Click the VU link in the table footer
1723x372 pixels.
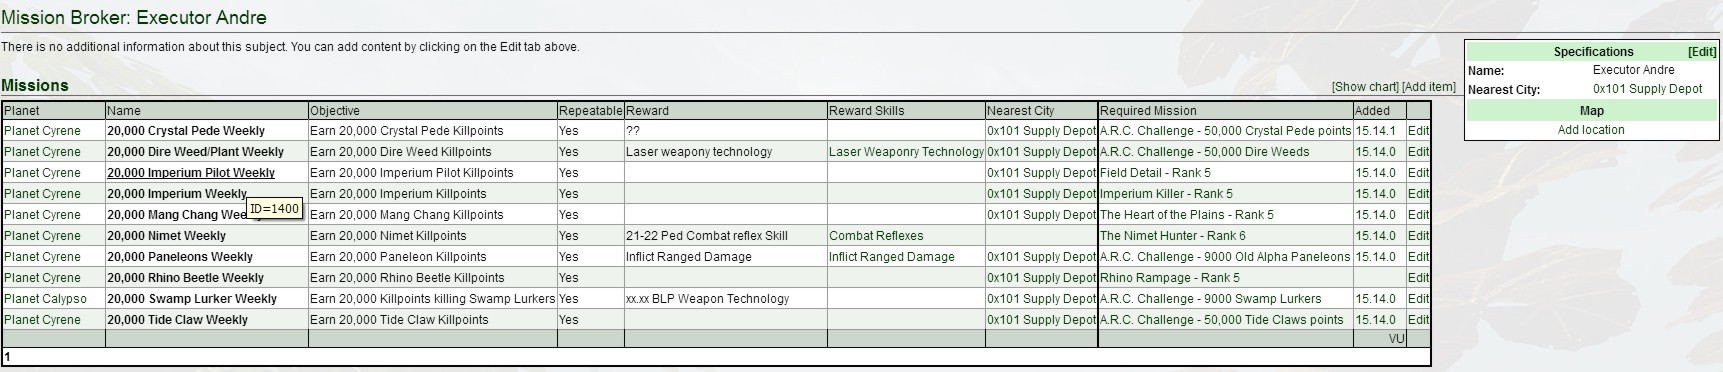point(1396,339)
